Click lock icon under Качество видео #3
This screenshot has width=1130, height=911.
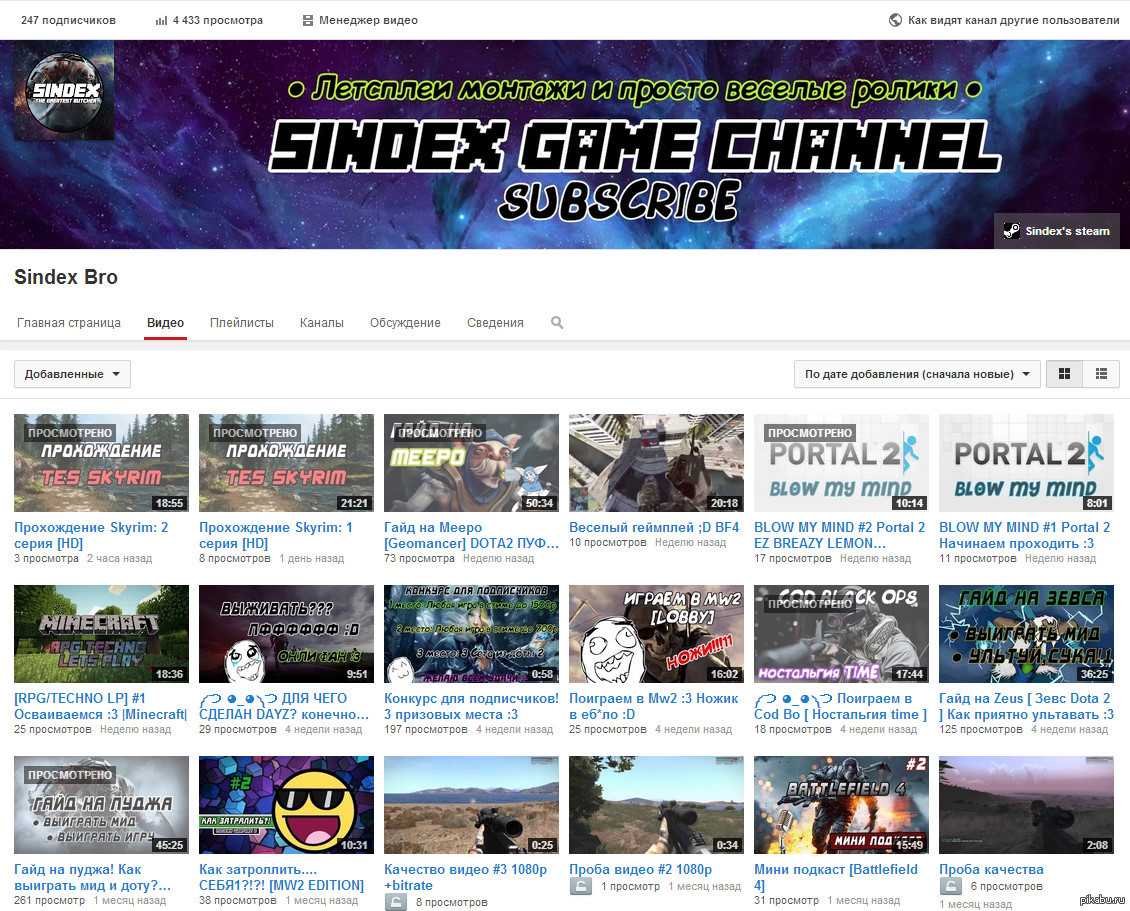[396, 902]
